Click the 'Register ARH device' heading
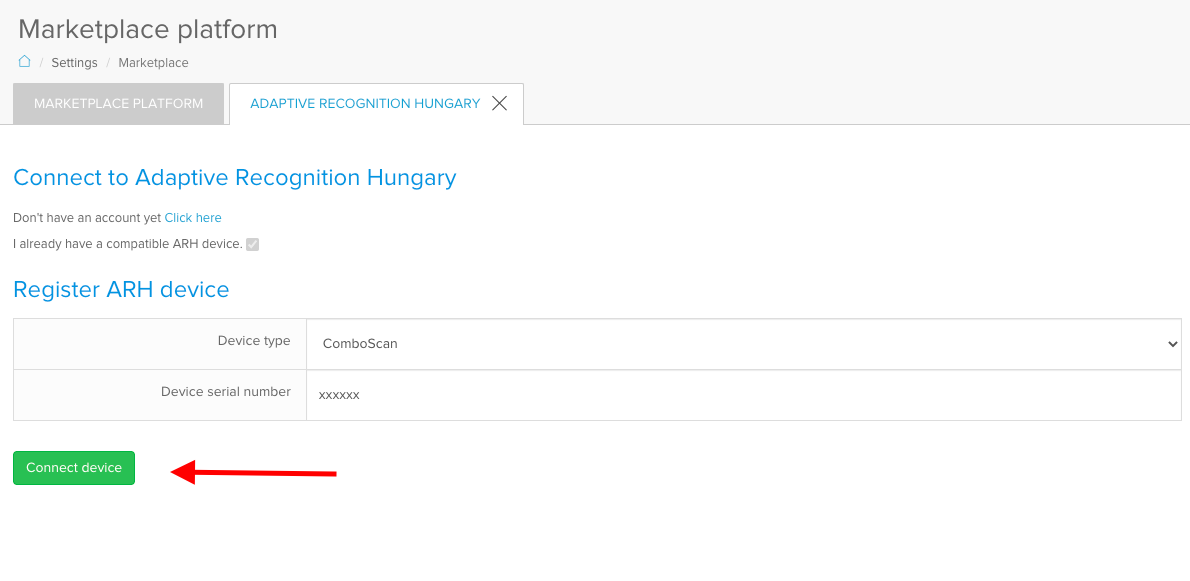This screenshot has width=1190, height=581. [x=121, y=290]
